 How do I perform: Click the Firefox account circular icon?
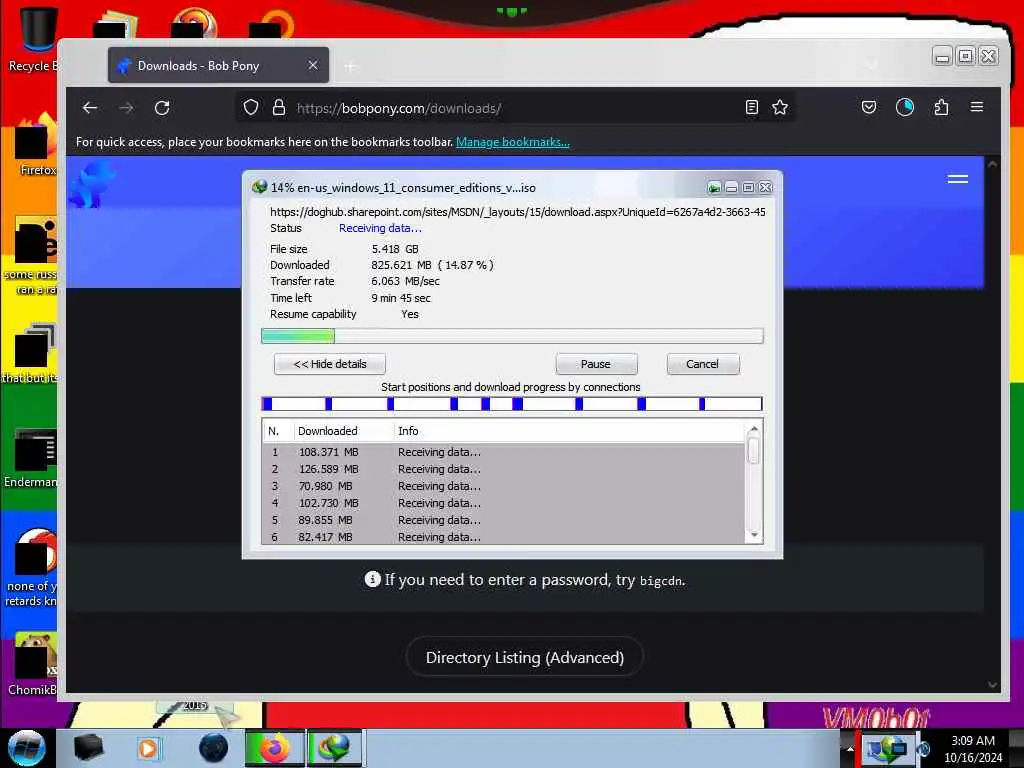(904, 108)
